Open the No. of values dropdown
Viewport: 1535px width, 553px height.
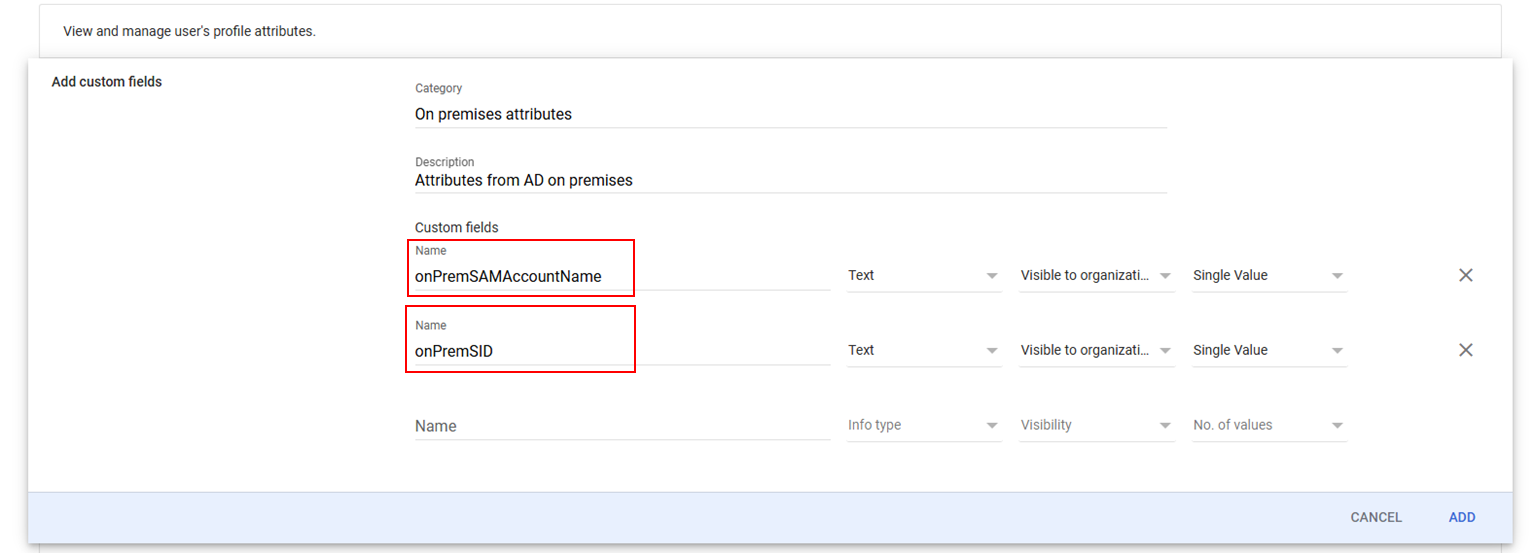1268,425
